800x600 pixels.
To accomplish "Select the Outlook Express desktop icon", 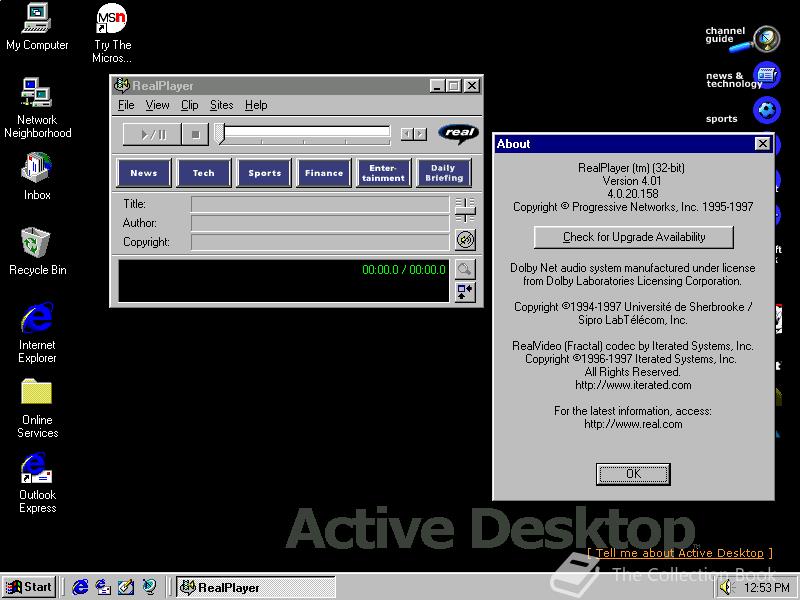I will (37, 483).
